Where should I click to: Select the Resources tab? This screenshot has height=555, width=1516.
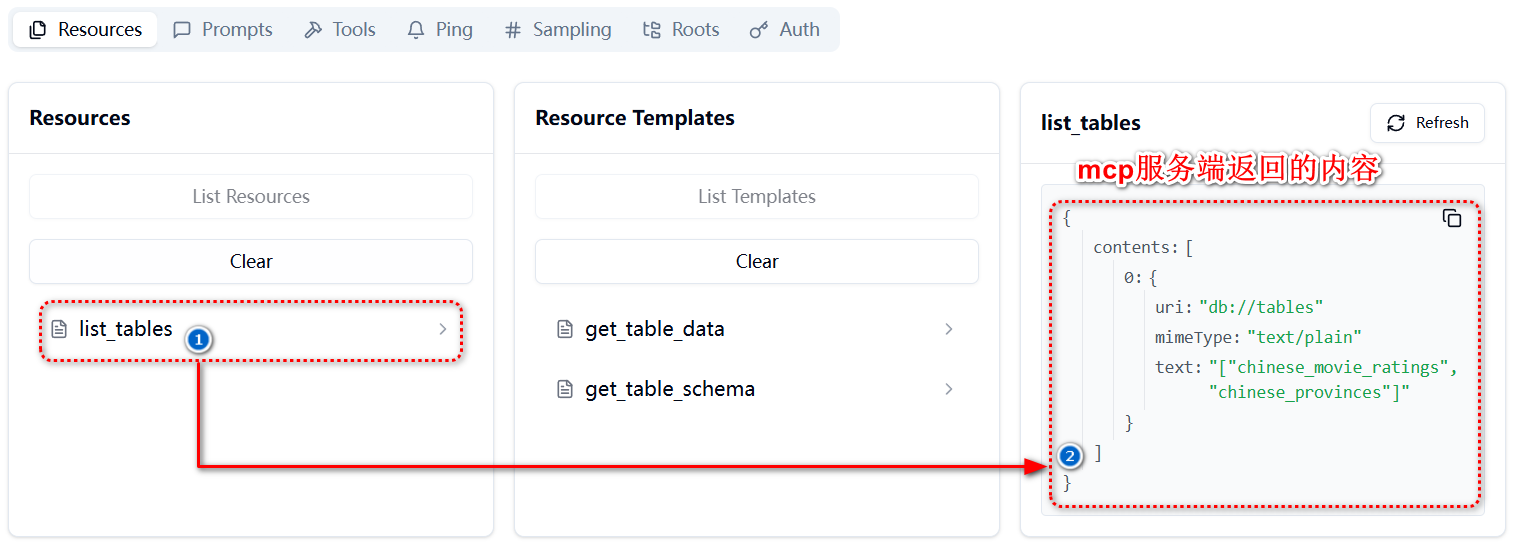(x=85, y=30)
